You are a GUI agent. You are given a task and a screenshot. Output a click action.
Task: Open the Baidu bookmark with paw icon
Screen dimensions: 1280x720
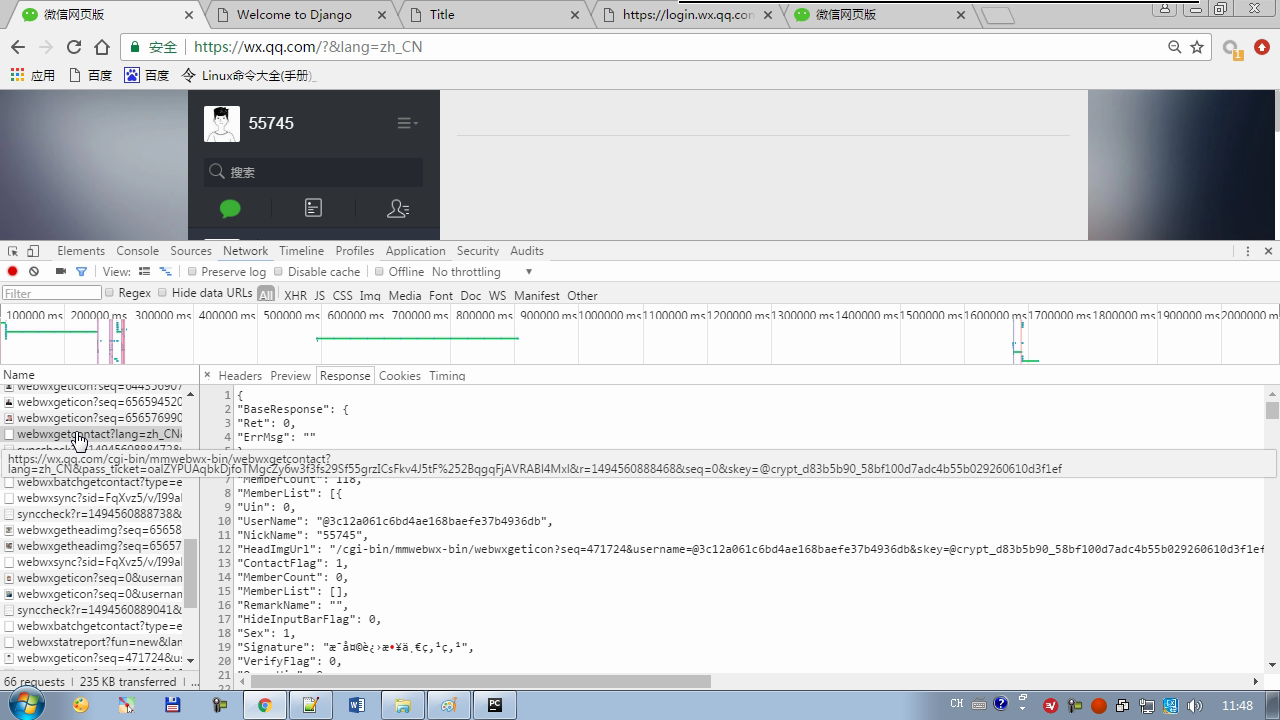point(147,75)
